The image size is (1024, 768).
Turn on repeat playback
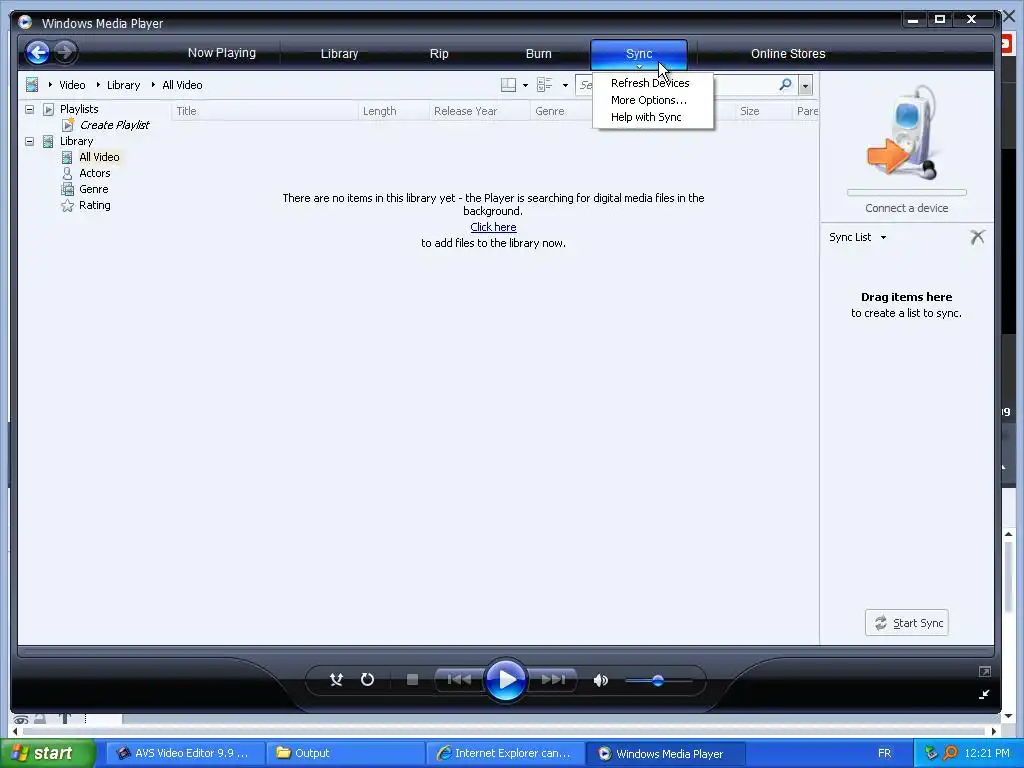tap(367, 680)
